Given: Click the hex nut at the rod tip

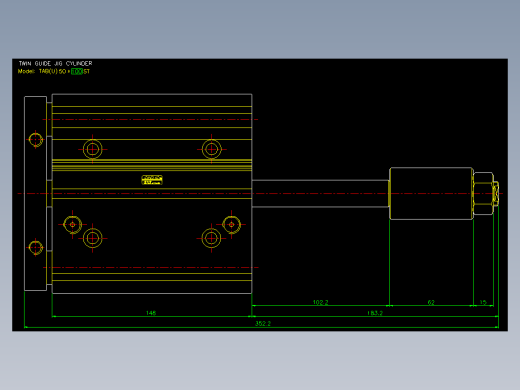Looking at the screenshot, I should [483, 194].
